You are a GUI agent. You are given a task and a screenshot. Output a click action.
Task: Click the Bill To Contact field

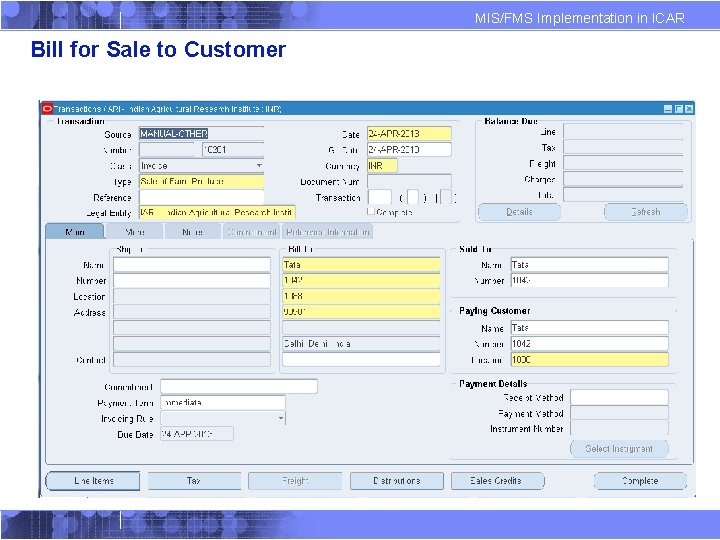361,360
